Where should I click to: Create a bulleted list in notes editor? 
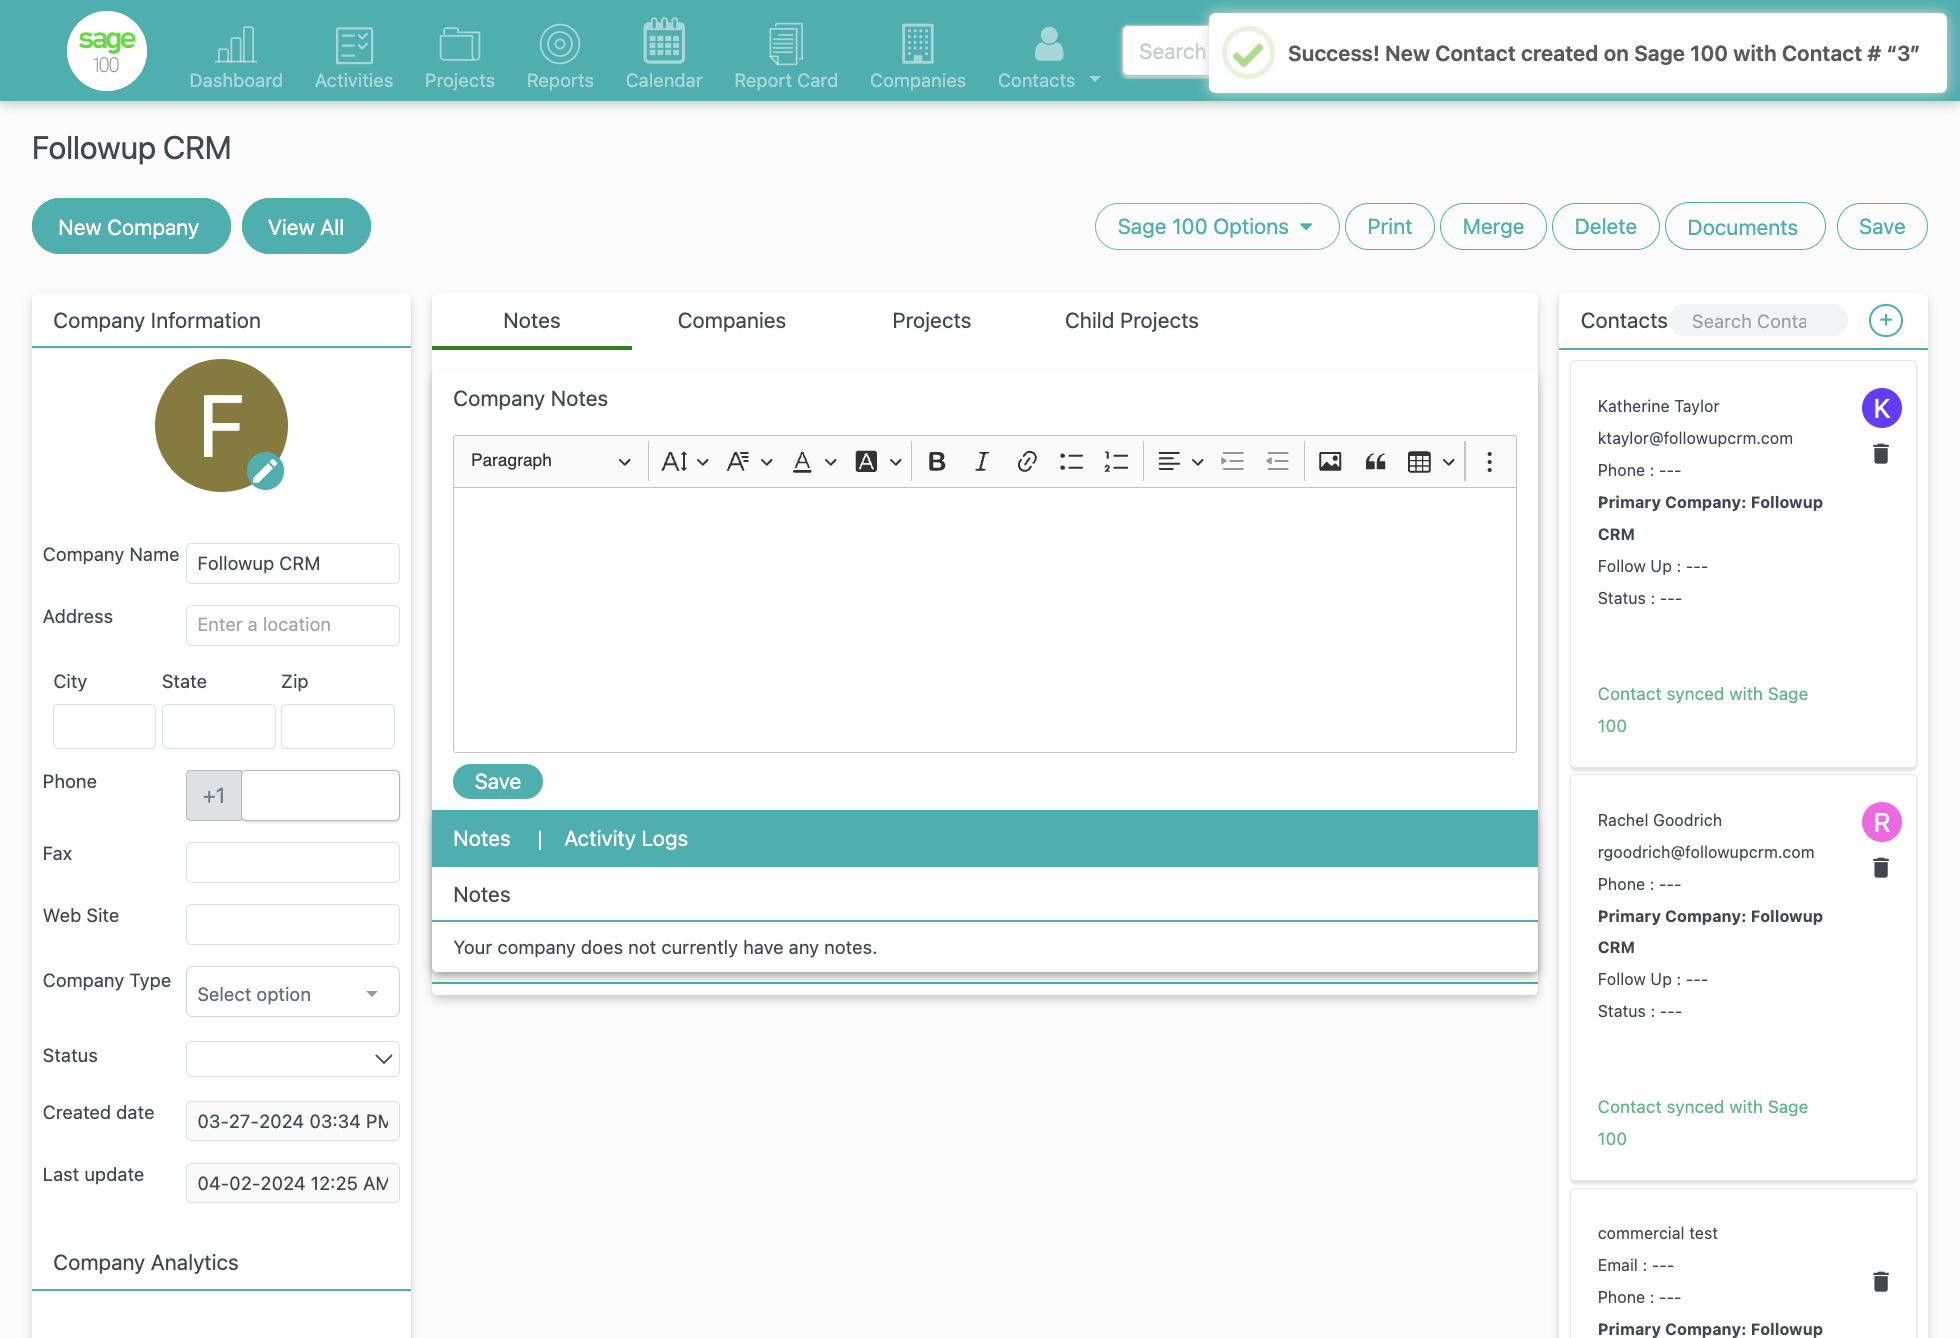coord(1072,461)
